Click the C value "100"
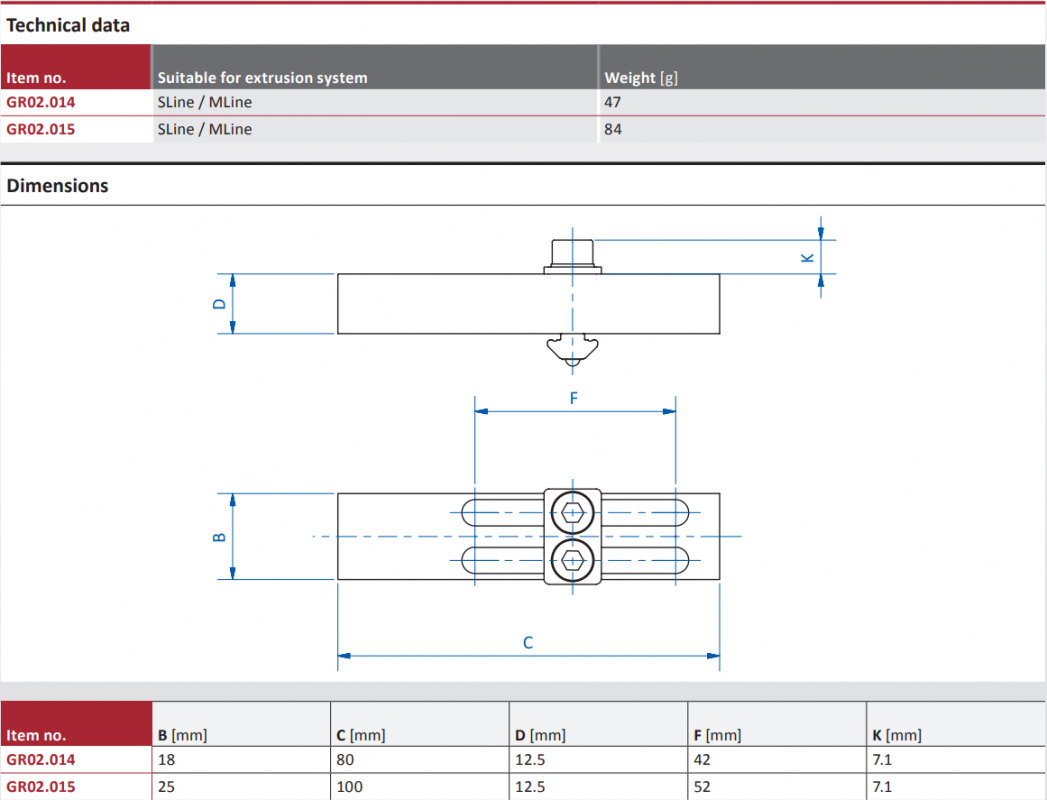The height and width of the screenshot is (800, 1047). [x=350, y=787]
